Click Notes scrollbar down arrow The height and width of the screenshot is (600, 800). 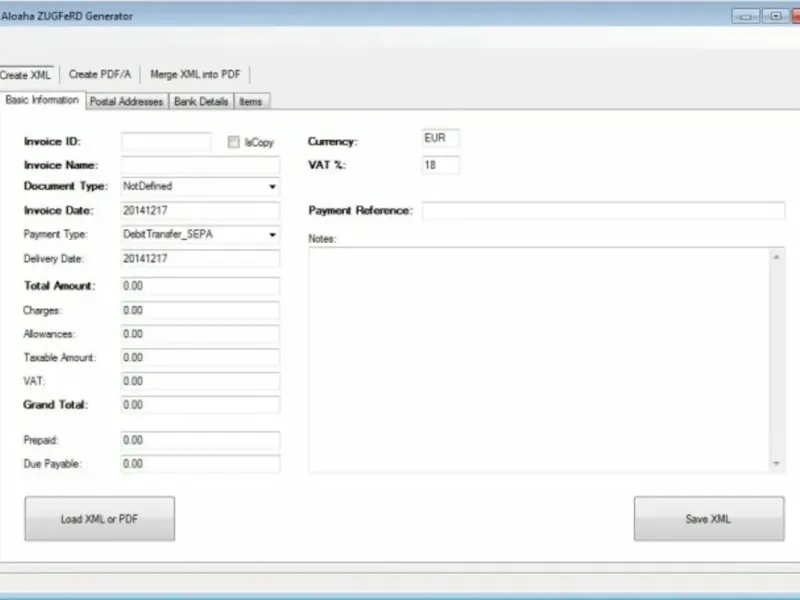point(776,463)
